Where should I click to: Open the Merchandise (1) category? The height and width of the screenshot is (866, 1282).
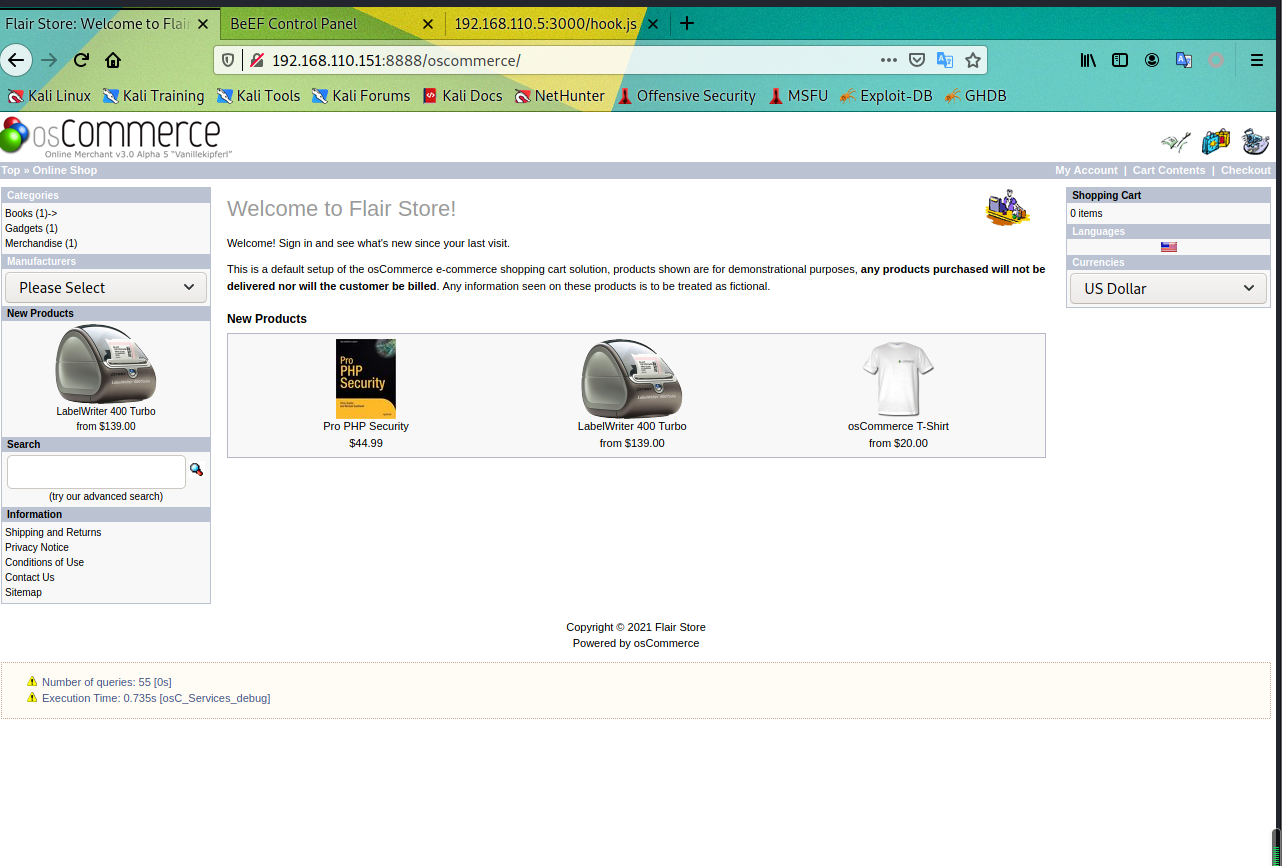click(41, 243)
